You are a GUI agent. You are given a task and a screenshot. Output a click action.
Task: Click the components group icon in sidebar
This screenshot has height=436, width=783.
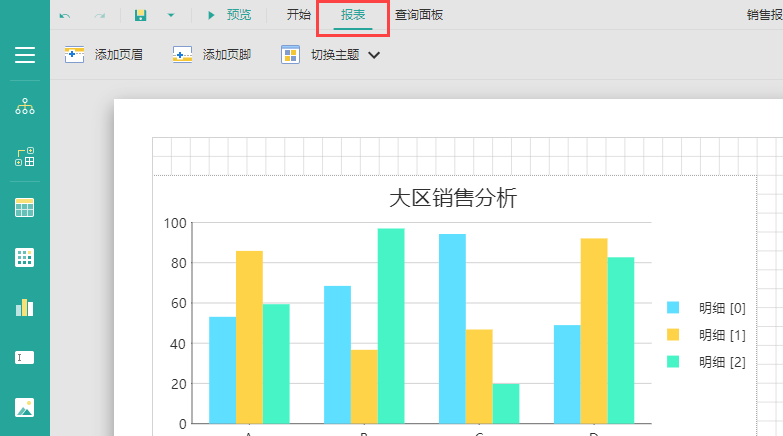click(25, 156)
